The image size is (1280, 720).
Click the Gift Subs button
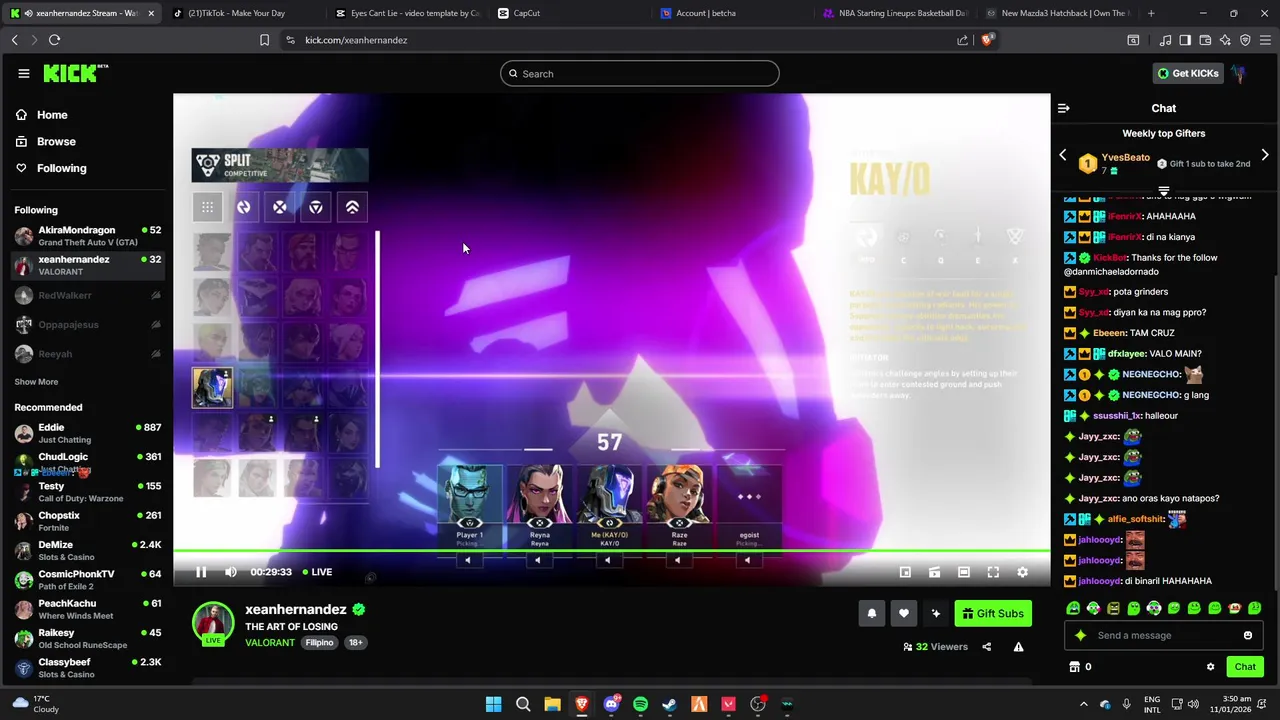coord(993,614)
